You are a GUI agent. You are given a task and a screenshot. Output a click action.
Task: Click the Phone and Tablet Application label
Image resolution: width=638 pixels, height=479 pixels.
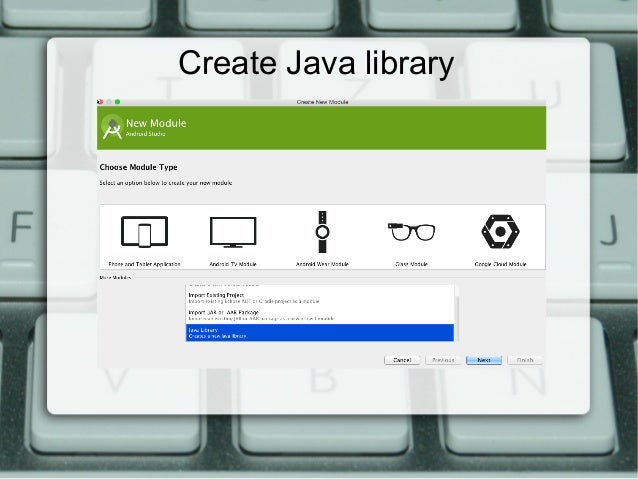(x=144, y=264)
